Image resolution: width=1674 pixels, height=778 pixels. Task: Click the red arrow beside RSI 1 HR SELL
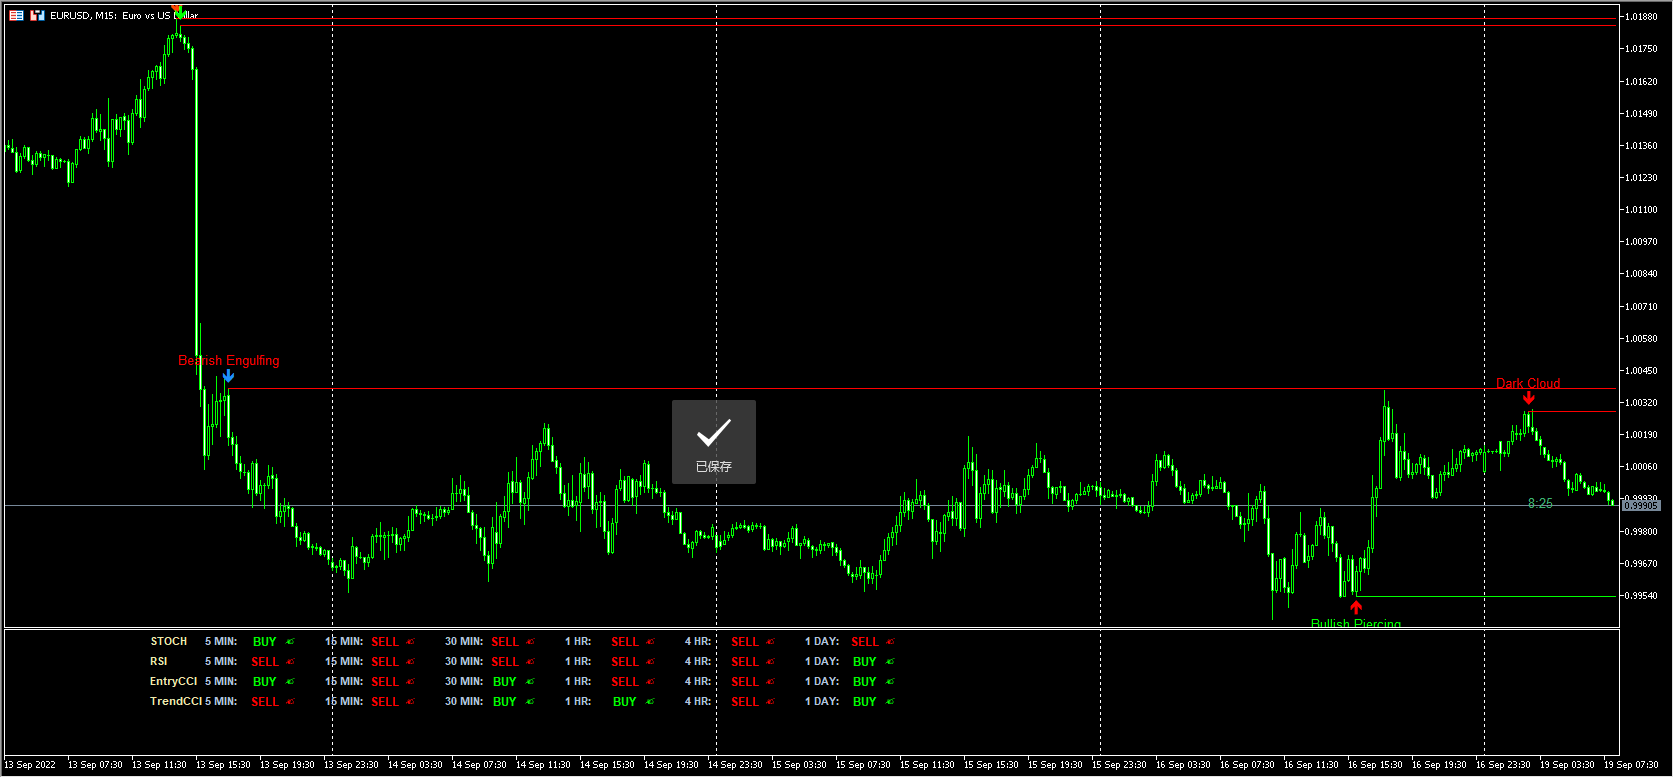point(650,662)
